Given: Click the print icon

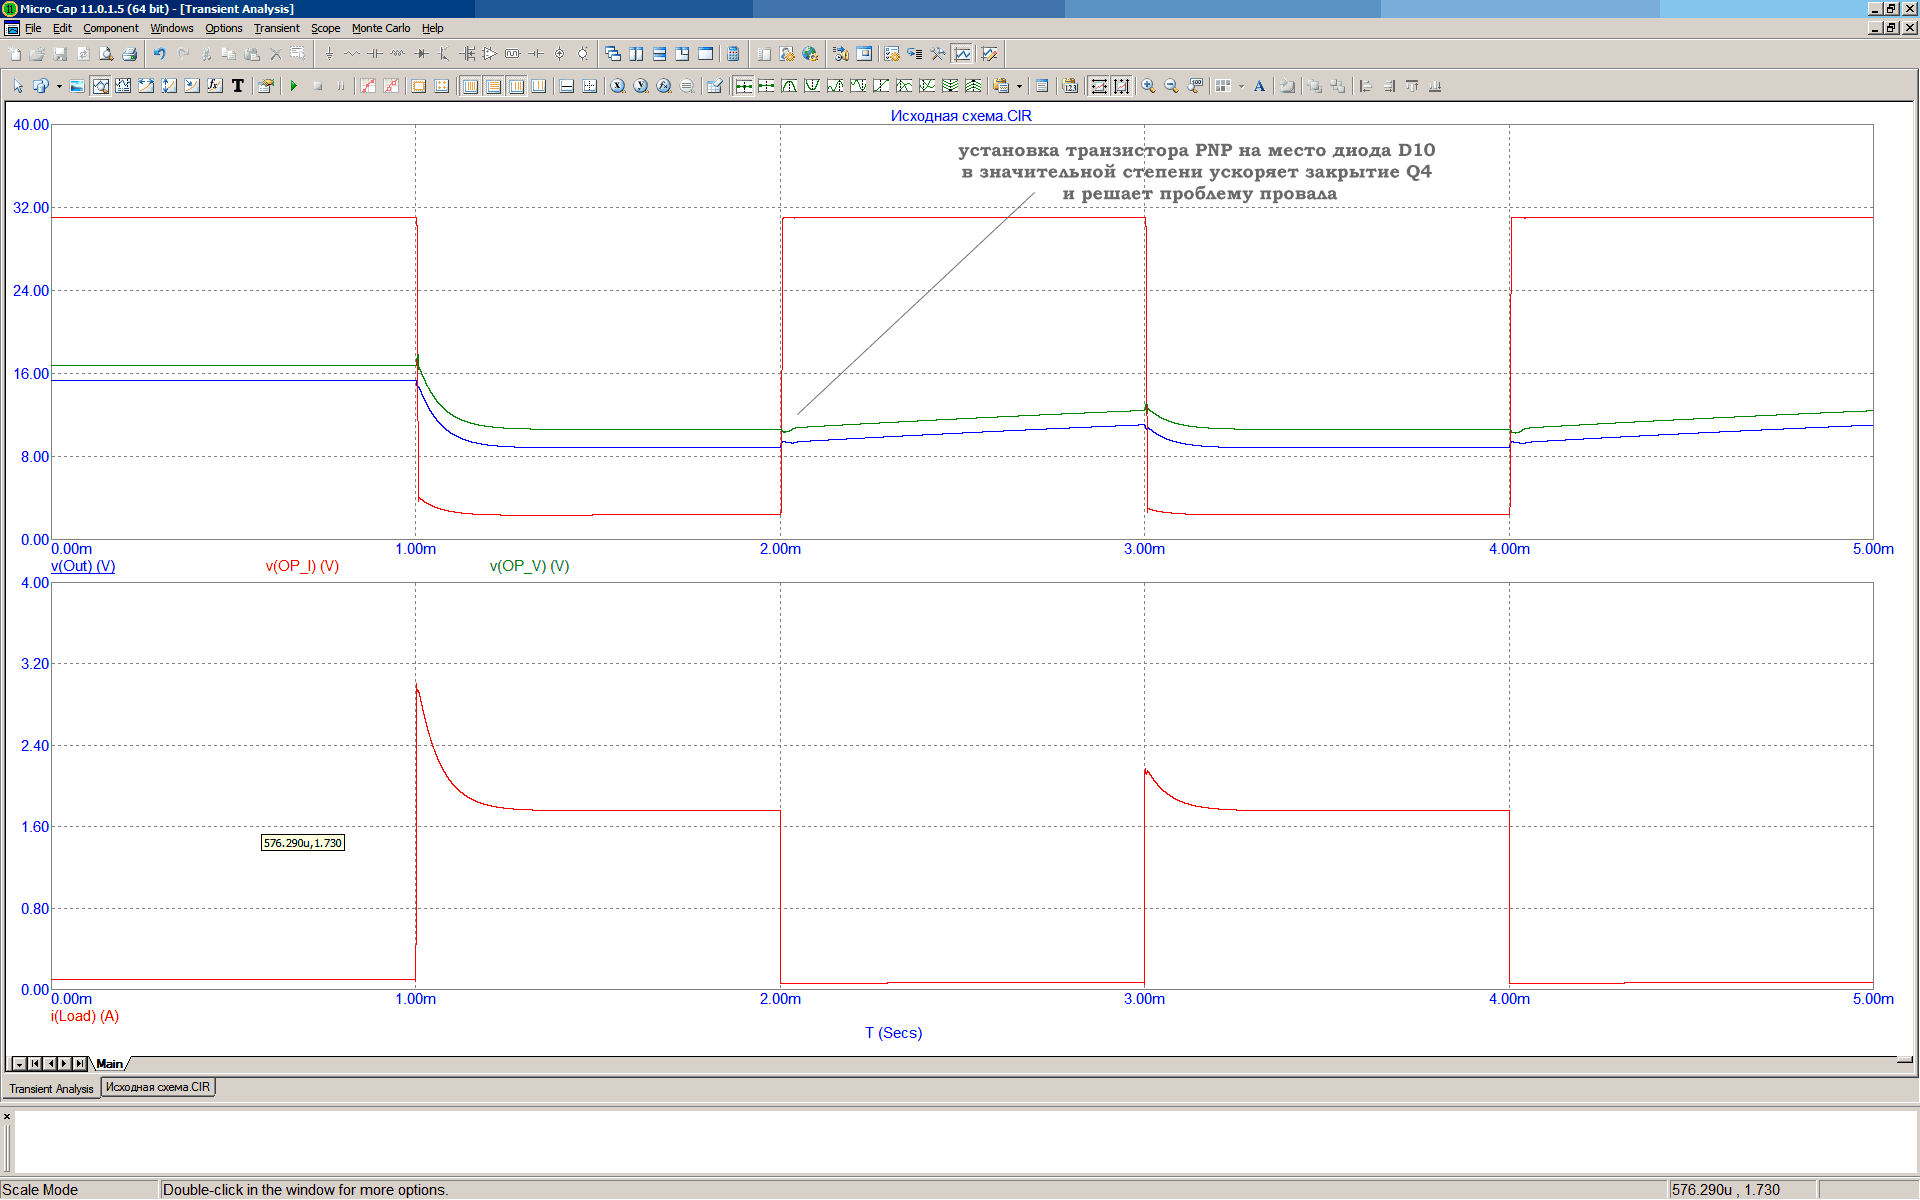Looking at the screenshot, I should point(130,55).
